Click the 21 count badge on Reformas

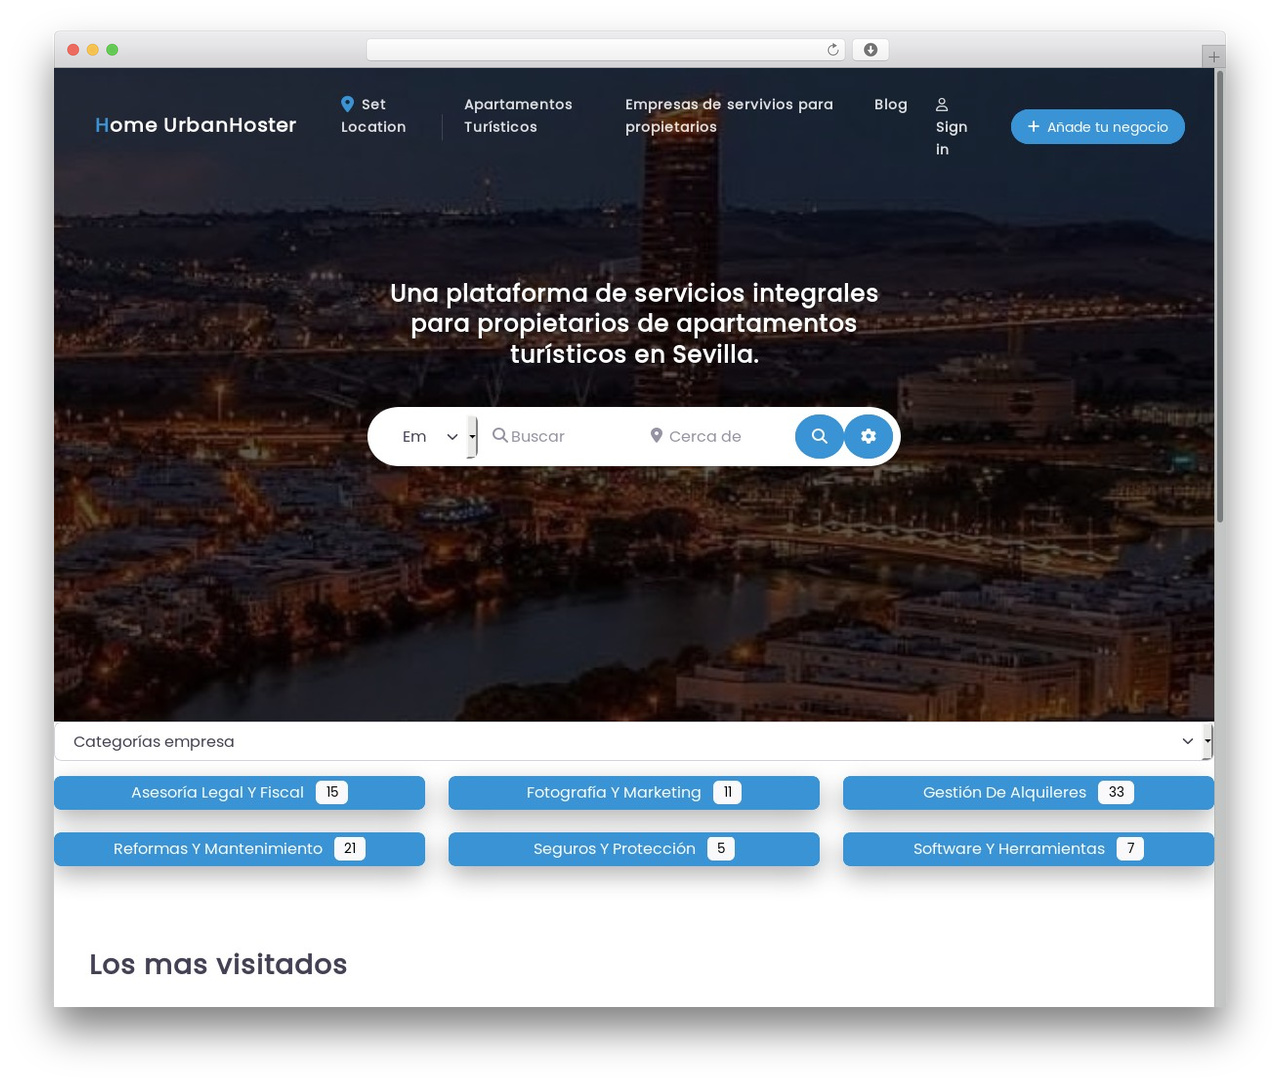pos(350,849)
